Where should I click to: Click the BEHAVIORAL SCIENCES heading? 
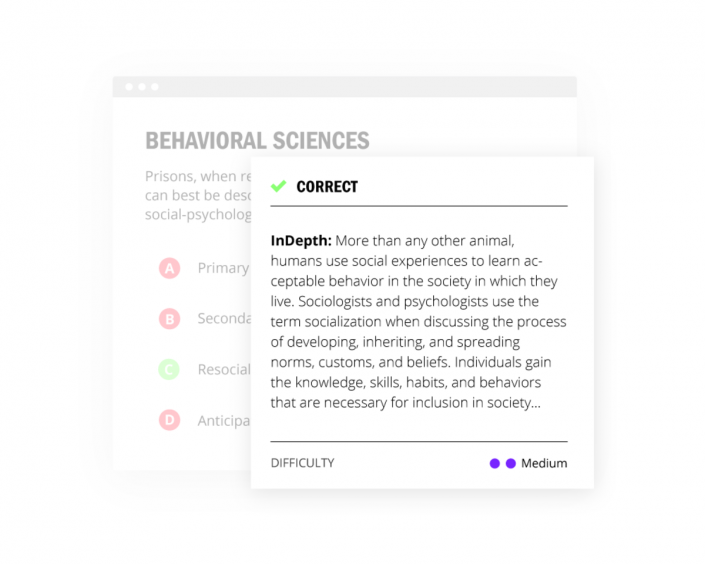point(257,141)
